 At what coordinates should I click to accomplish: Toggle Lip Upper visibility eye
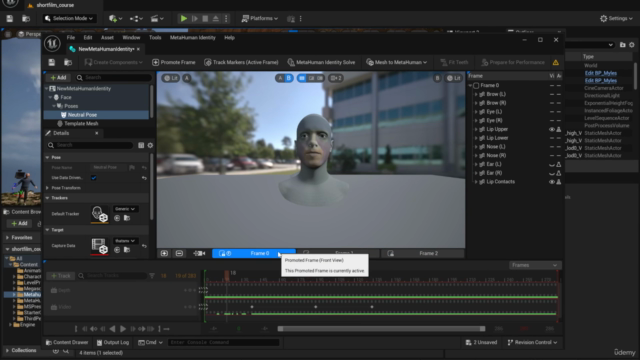point(551,129)
